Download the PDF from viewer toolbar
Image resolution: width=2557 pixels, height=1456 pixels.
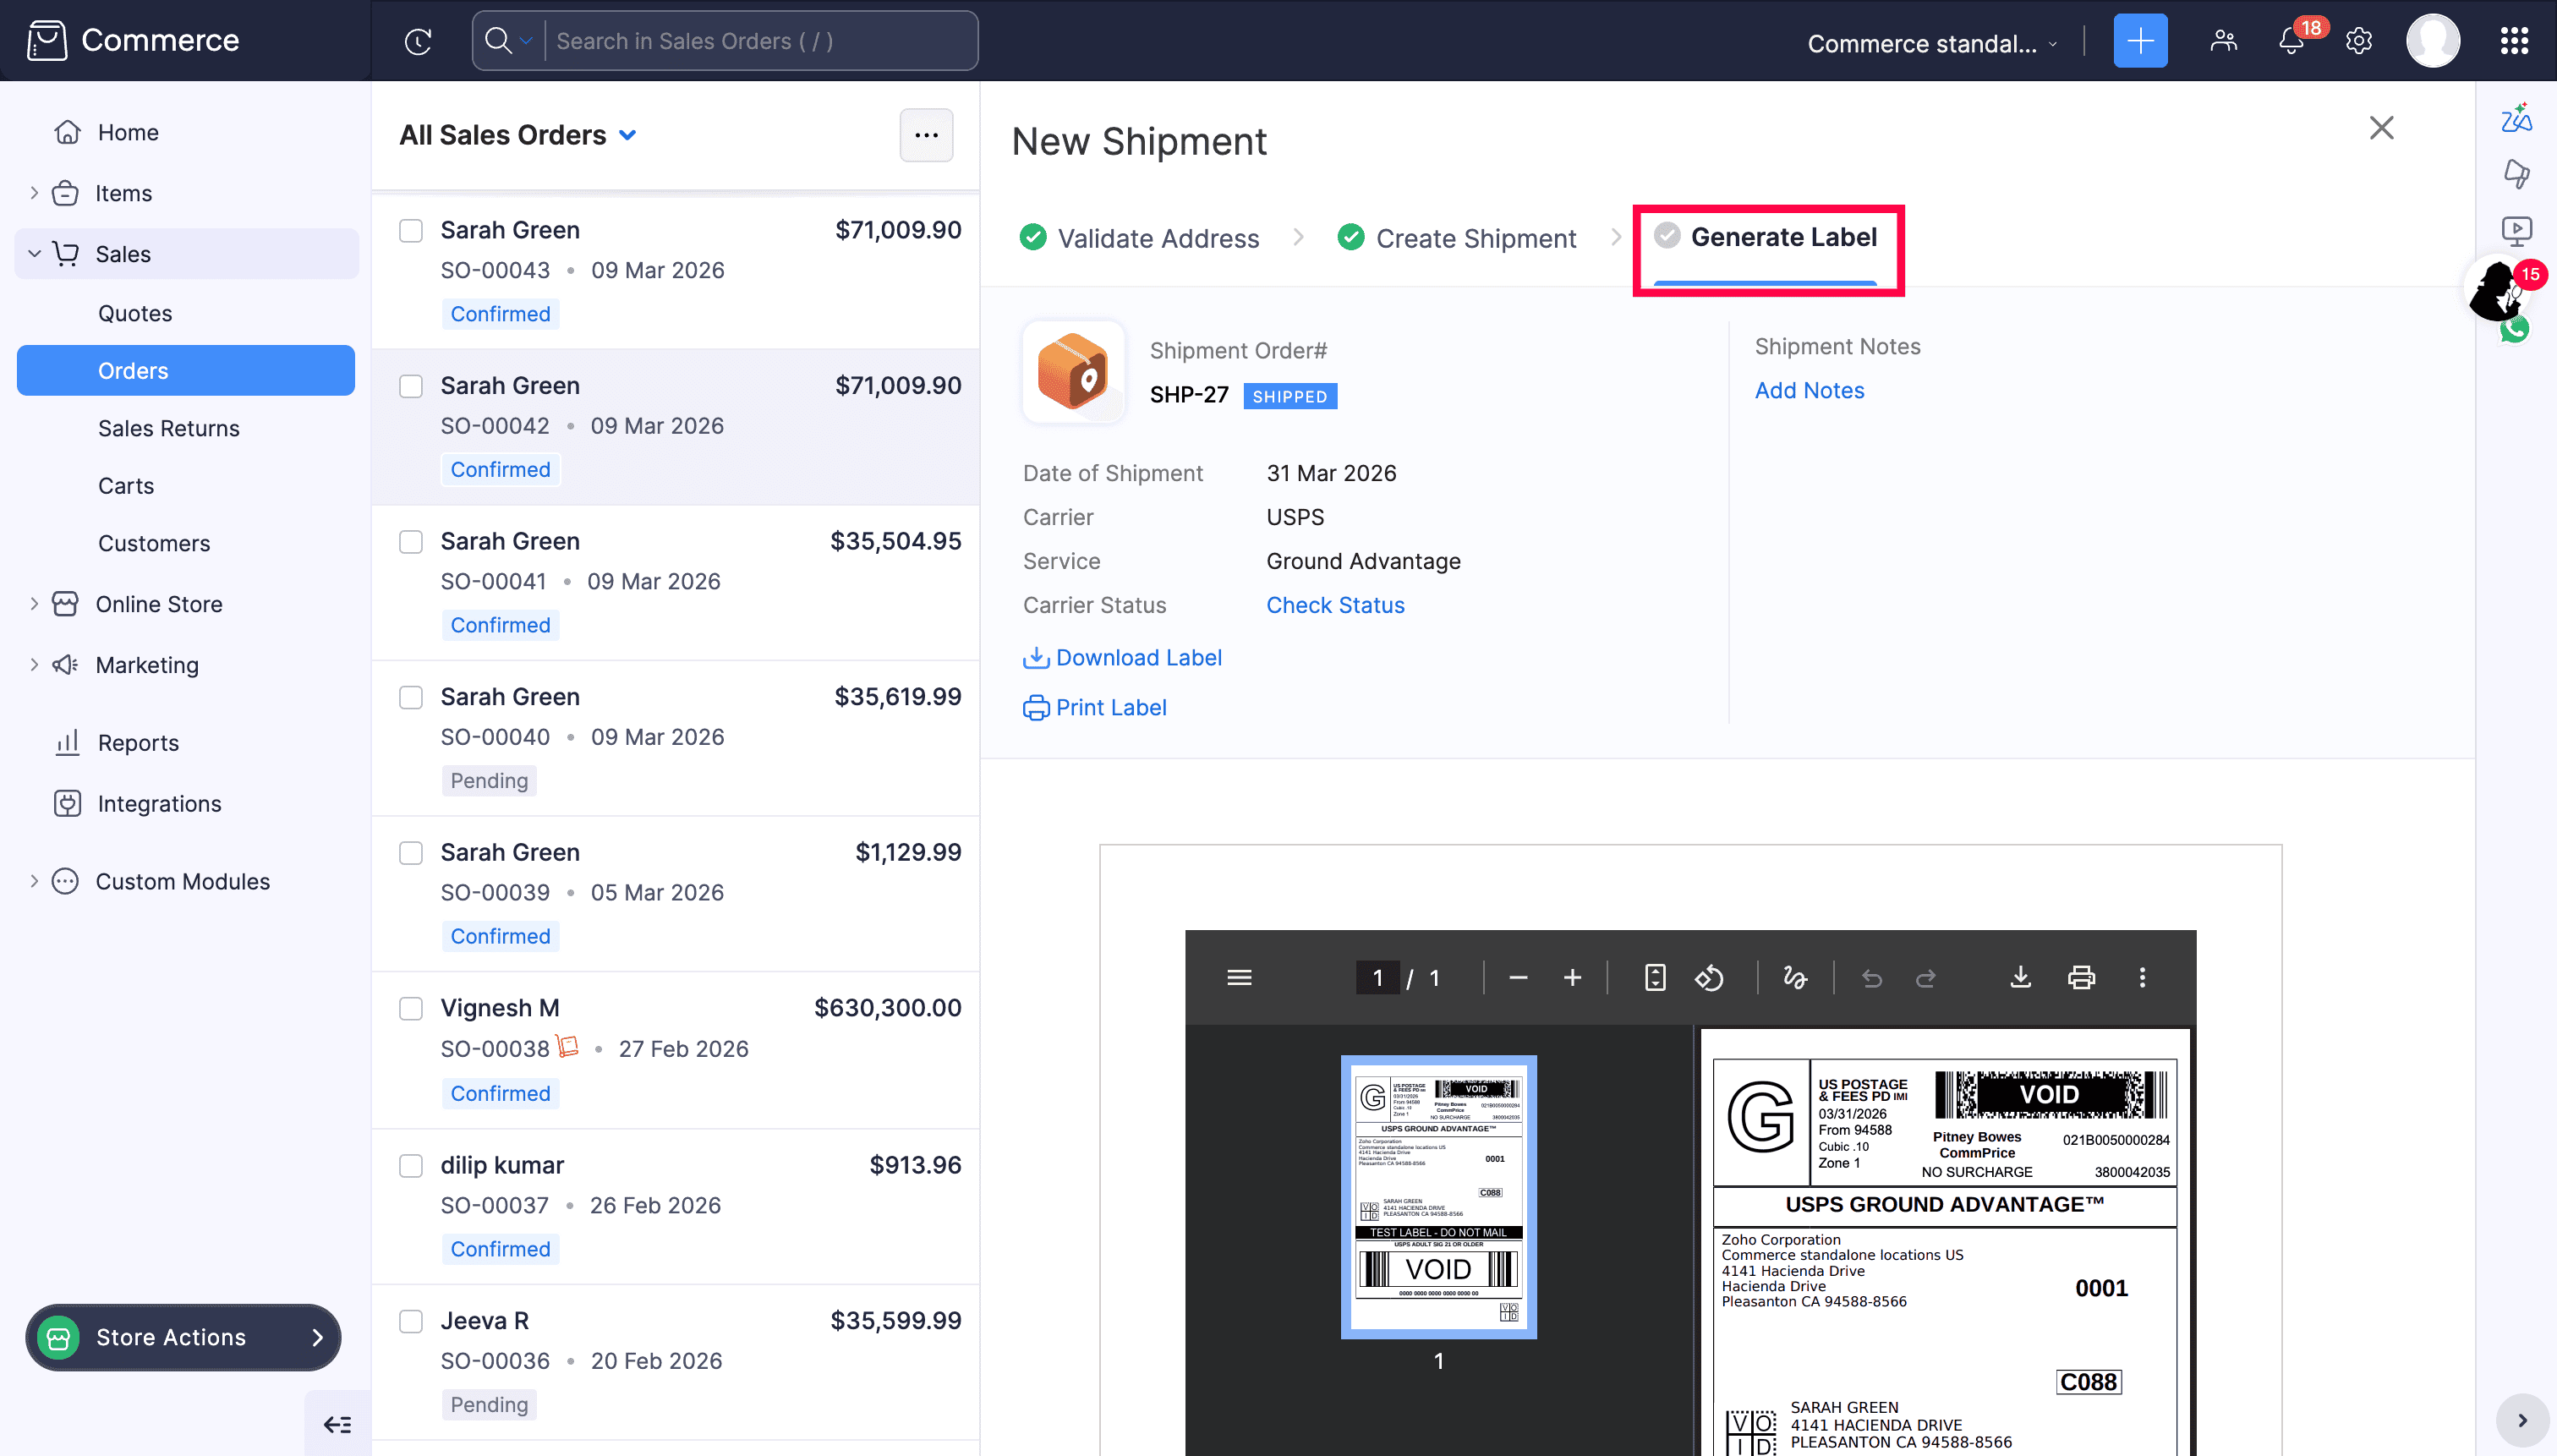(x=2020, y=977)
